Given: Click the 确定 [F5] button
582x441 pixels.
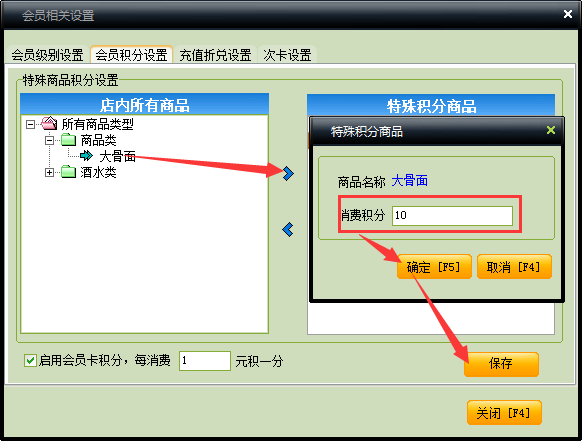Looking at the screenshot, I should (434, 267).
